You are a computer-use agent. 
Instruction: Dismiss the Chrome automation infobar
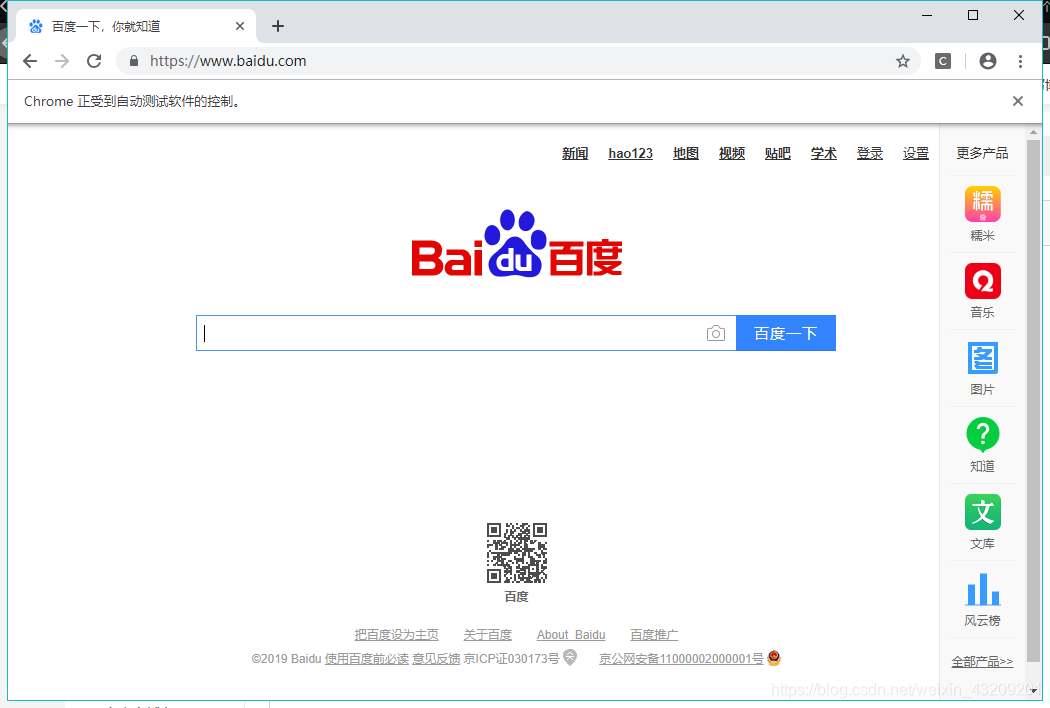[x=1018, y=101]
